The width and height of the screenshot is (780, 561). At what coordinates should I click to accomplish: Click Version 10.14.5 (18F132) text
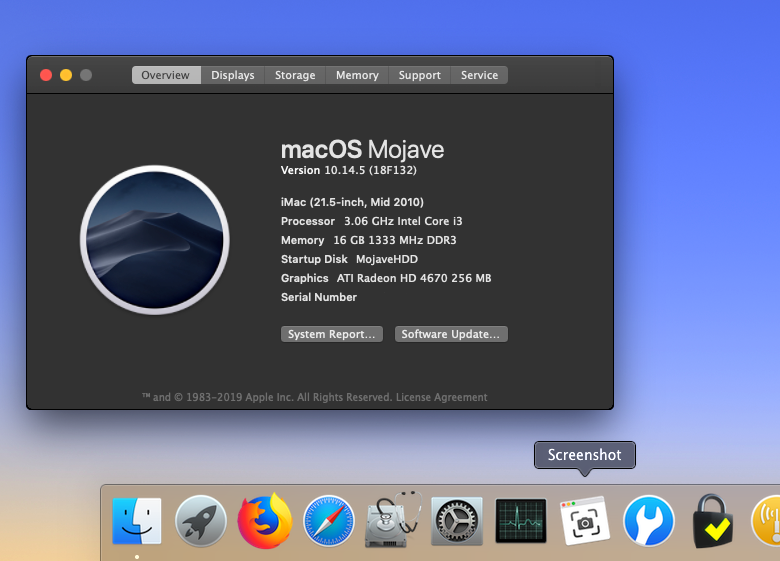pyautogui.click(x=349, y=170)
